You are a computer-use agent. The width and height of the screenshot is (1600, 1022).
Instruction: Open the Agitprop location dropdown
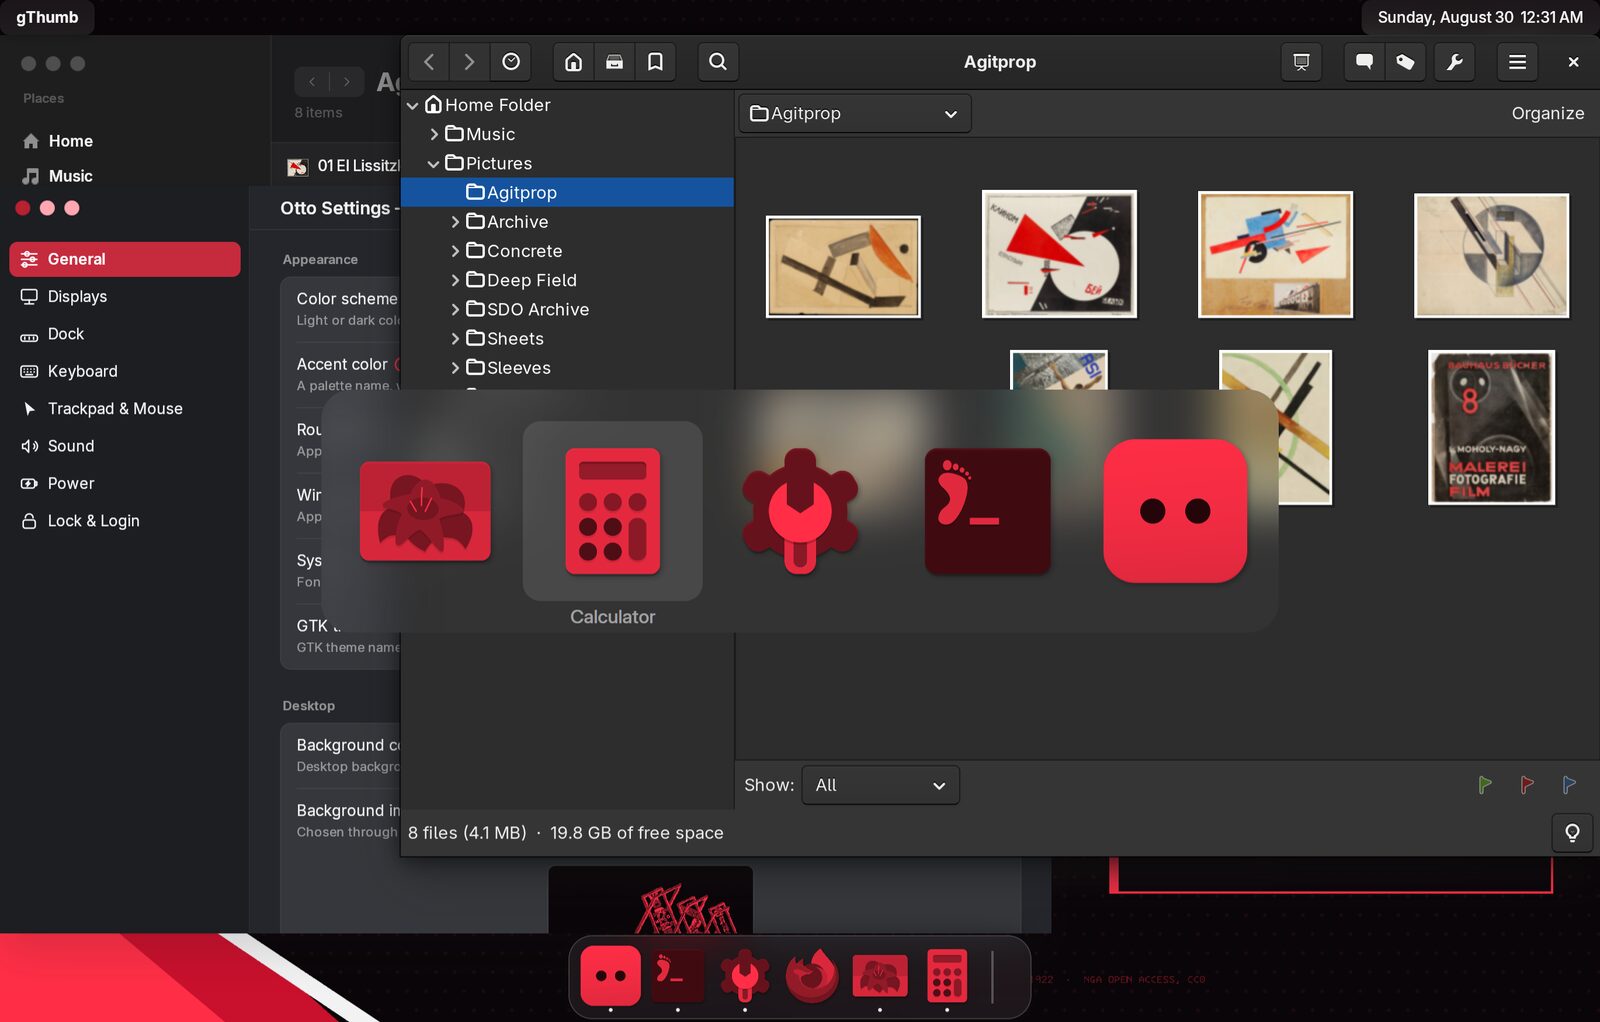click(x=855, y=114)
